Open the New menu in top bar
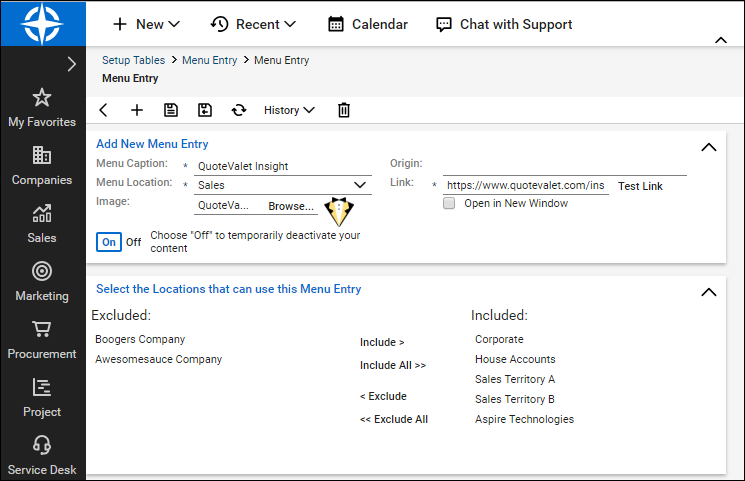This screenshot has width=745, height=481. point(146,24)
